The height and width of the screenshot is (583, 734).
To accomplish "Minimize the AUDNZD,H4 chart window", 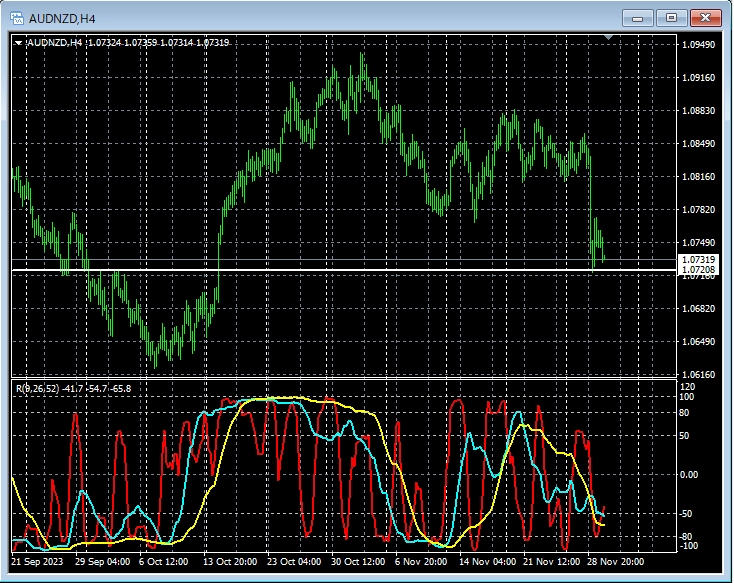I will 637,18.
